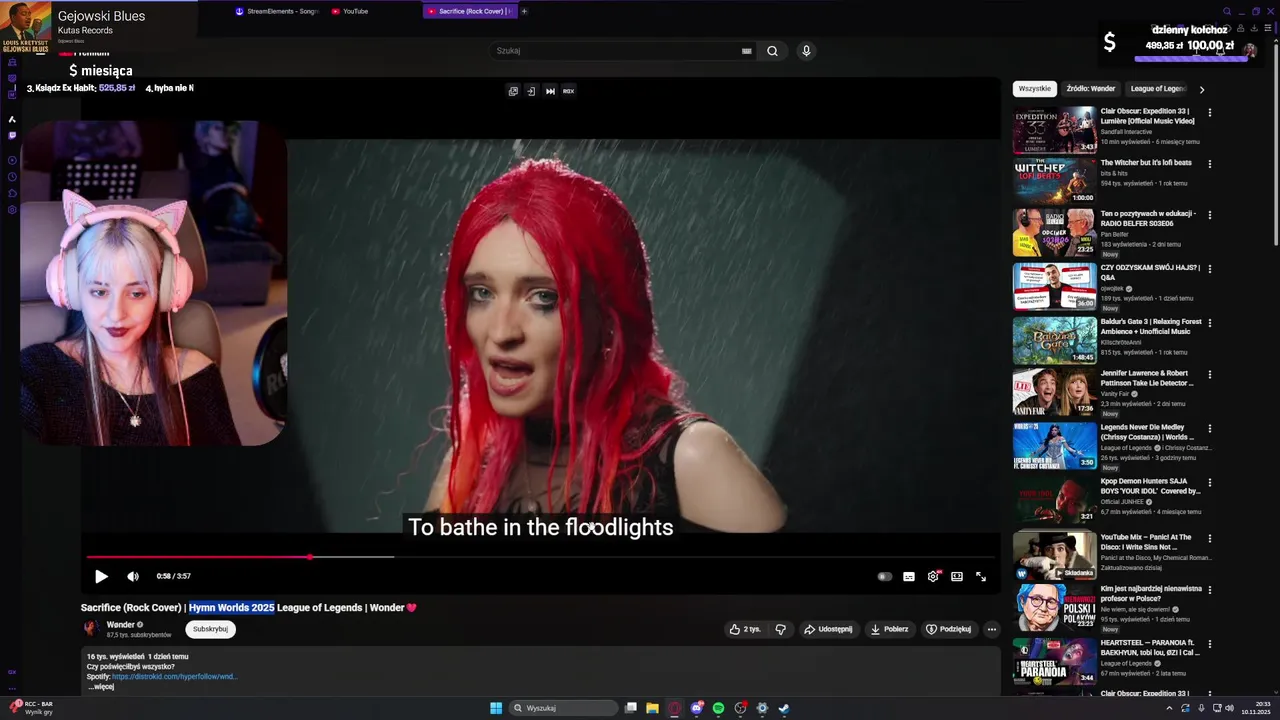The width and height of the screenshot is (1280, 720).
Task: Open options menu for Baldur's Gate 3 video
Action: point(1209,323)
